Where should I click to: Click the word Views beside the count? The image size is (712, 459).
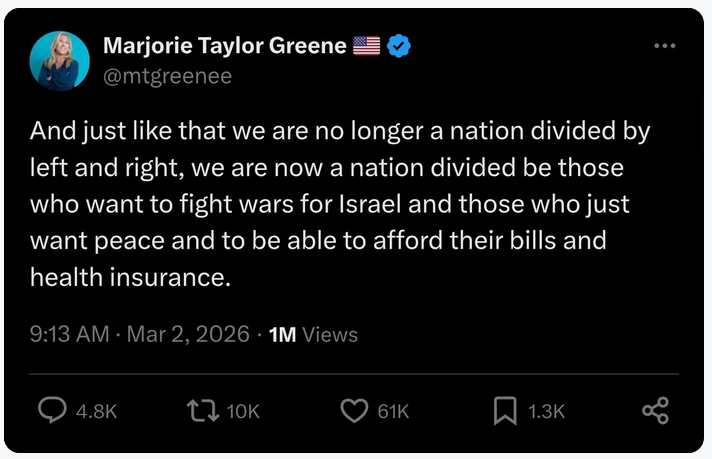tap(329, 335)
